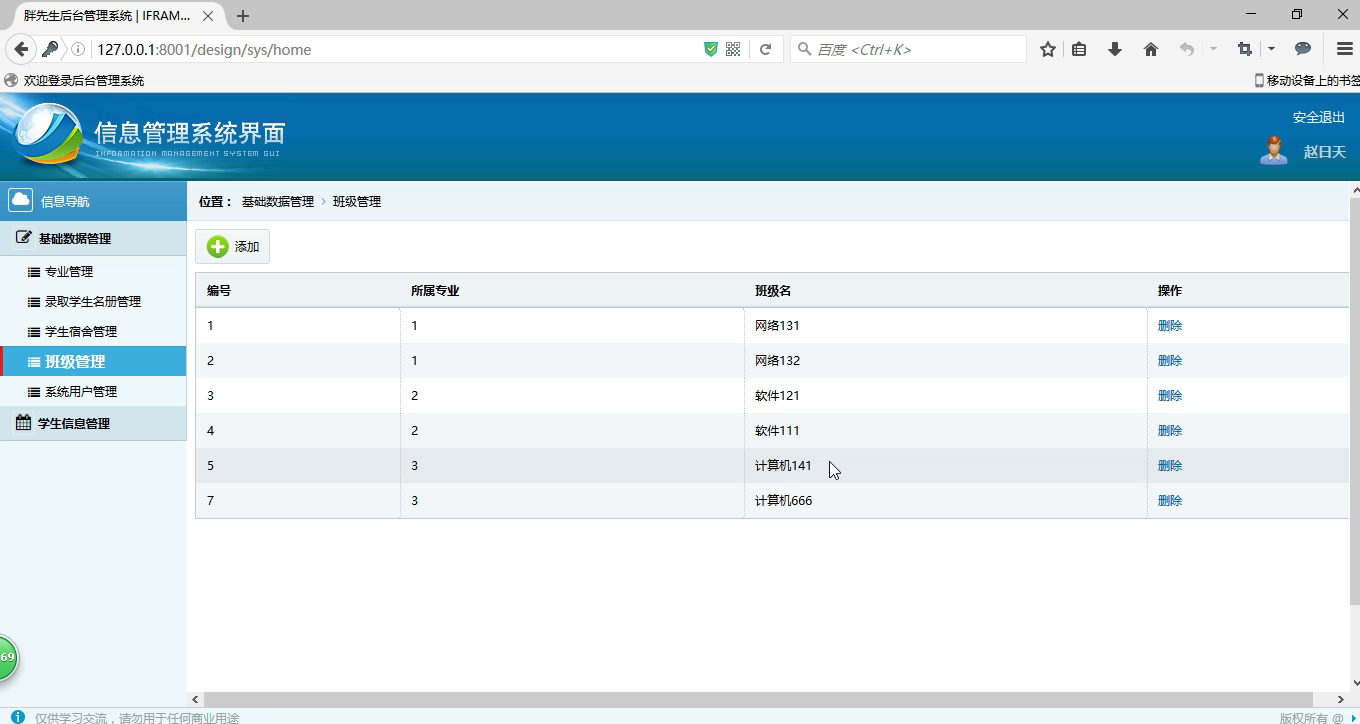Viewport: 1360px width, 724px height.
Task: Click the green shield security icon
Action: 711,49
